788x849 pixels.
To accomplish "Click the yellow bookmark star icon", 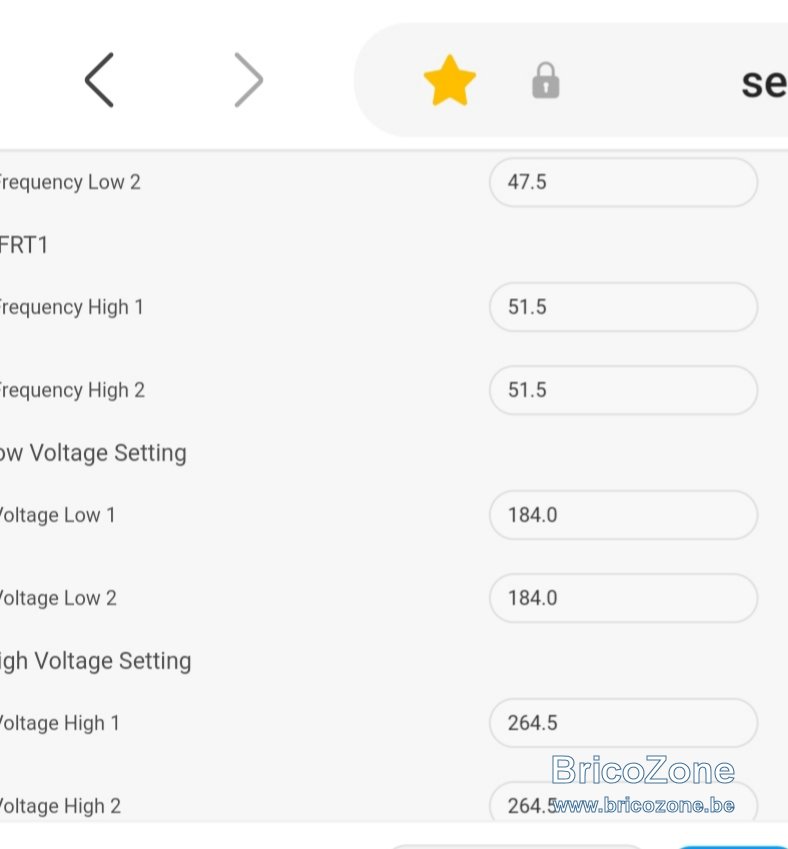I will coord(450,80).
